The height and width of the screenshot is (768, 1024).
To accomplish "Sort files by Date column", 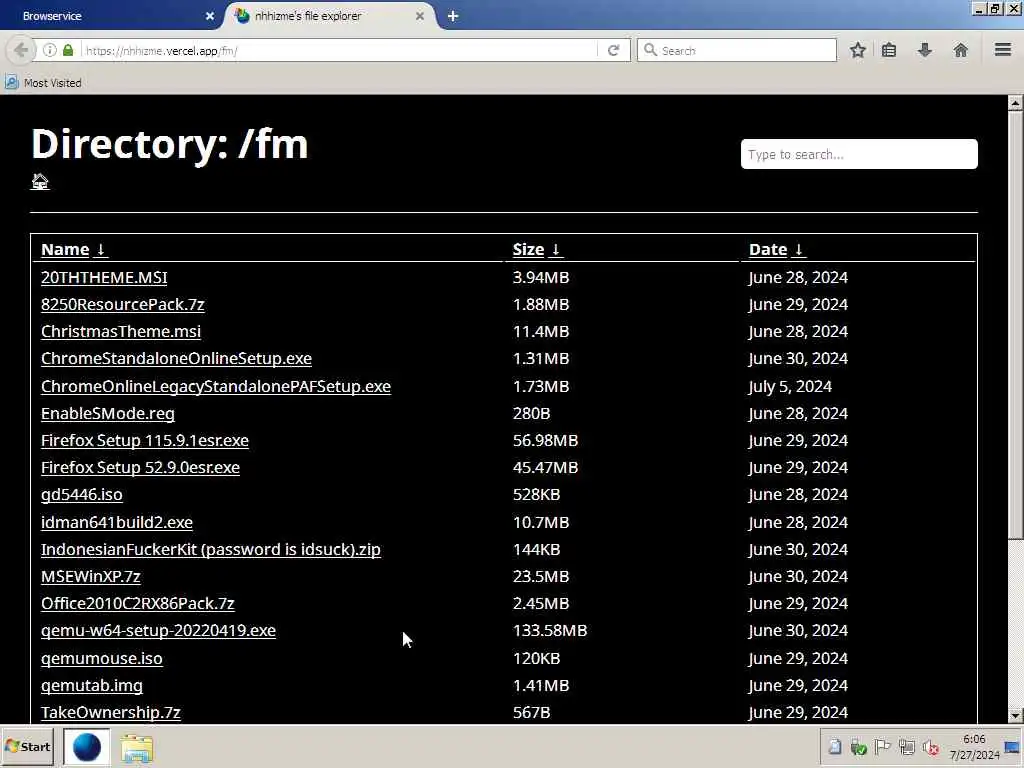I will tap(776, 249).
